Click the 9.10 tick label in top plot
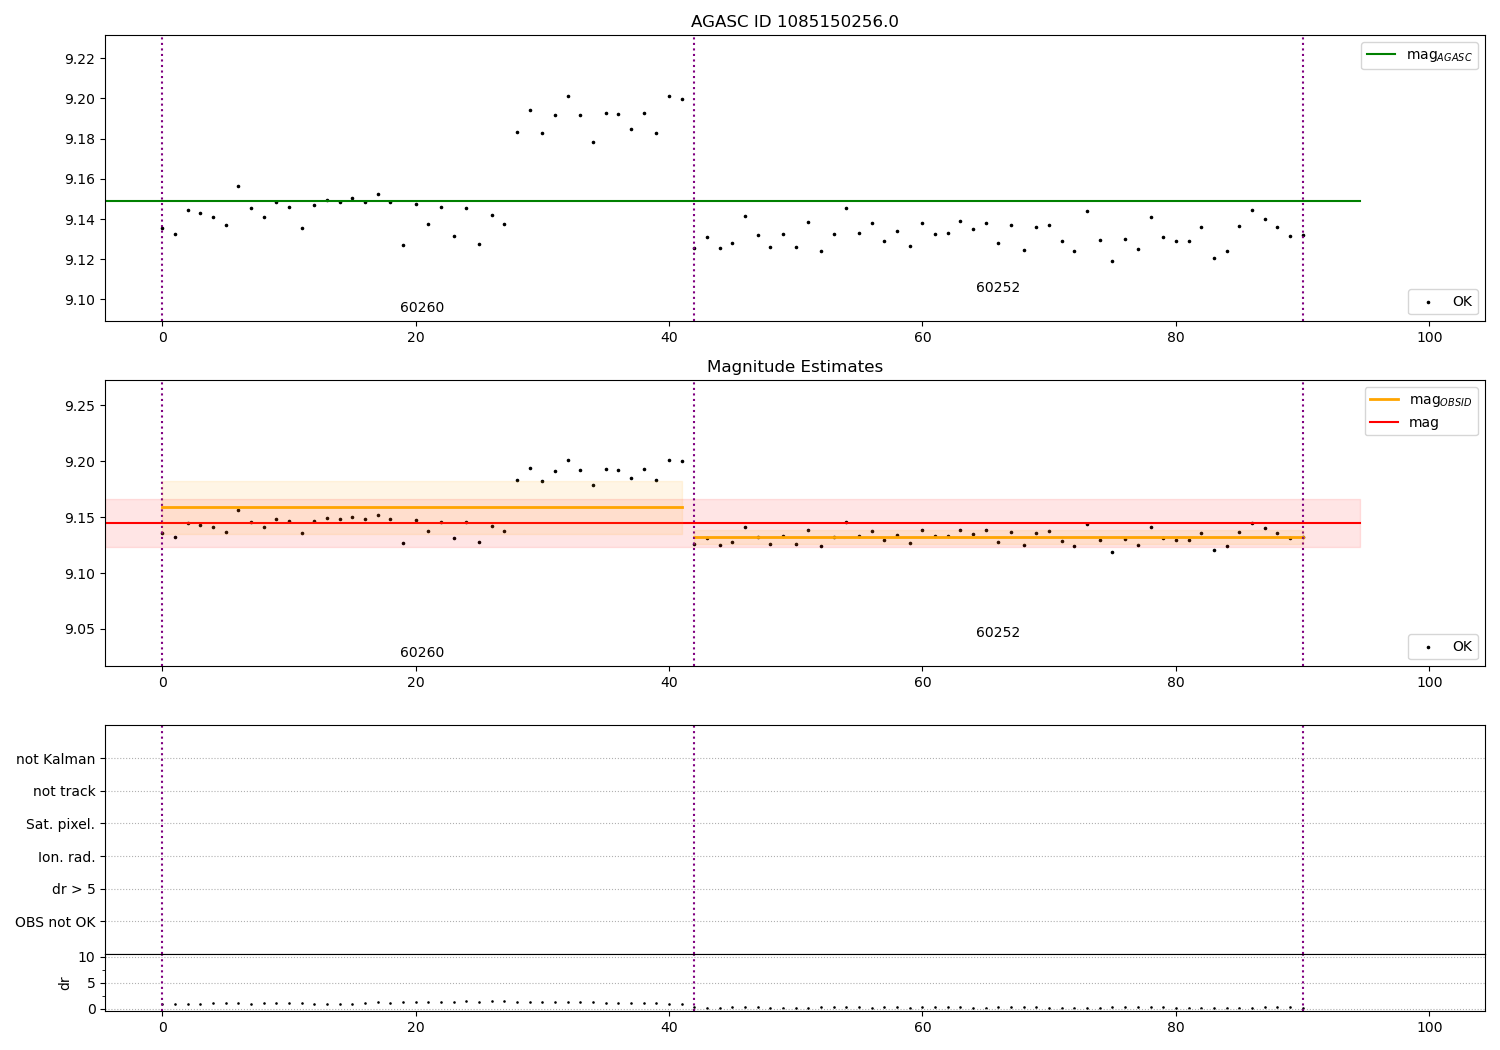Screen dimensions: 1500x1050 80,300
